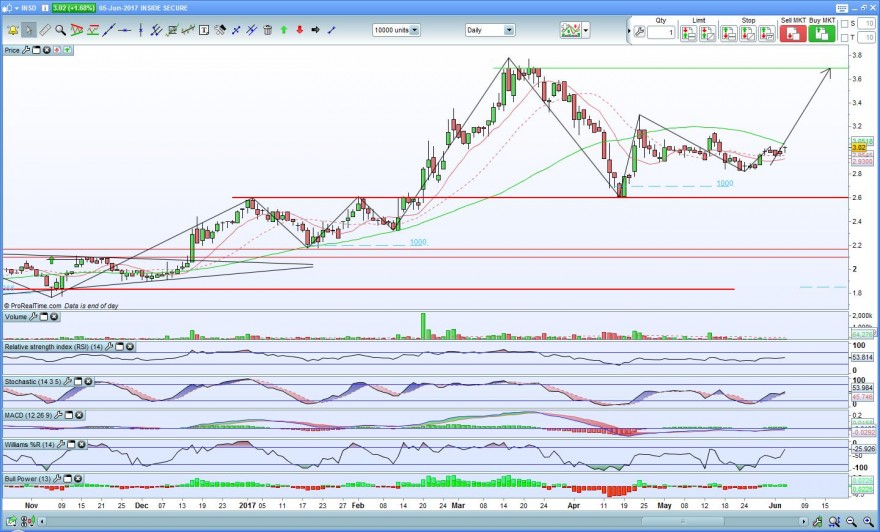This screenshot has height=532, width=880.
Task: Click the horizontal scrollbar thumb
Action: tap(682, 522)
